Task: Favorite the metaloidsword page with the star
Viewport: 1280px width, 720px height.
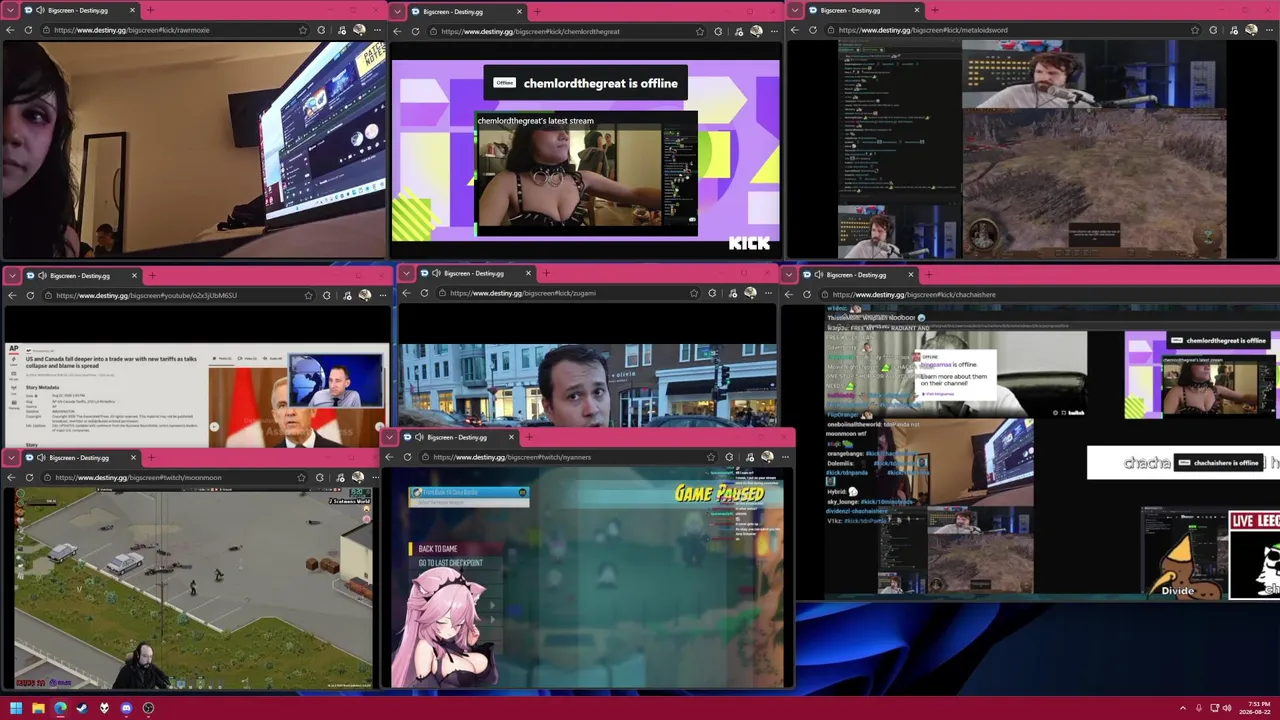Action: pos(1195,30)
